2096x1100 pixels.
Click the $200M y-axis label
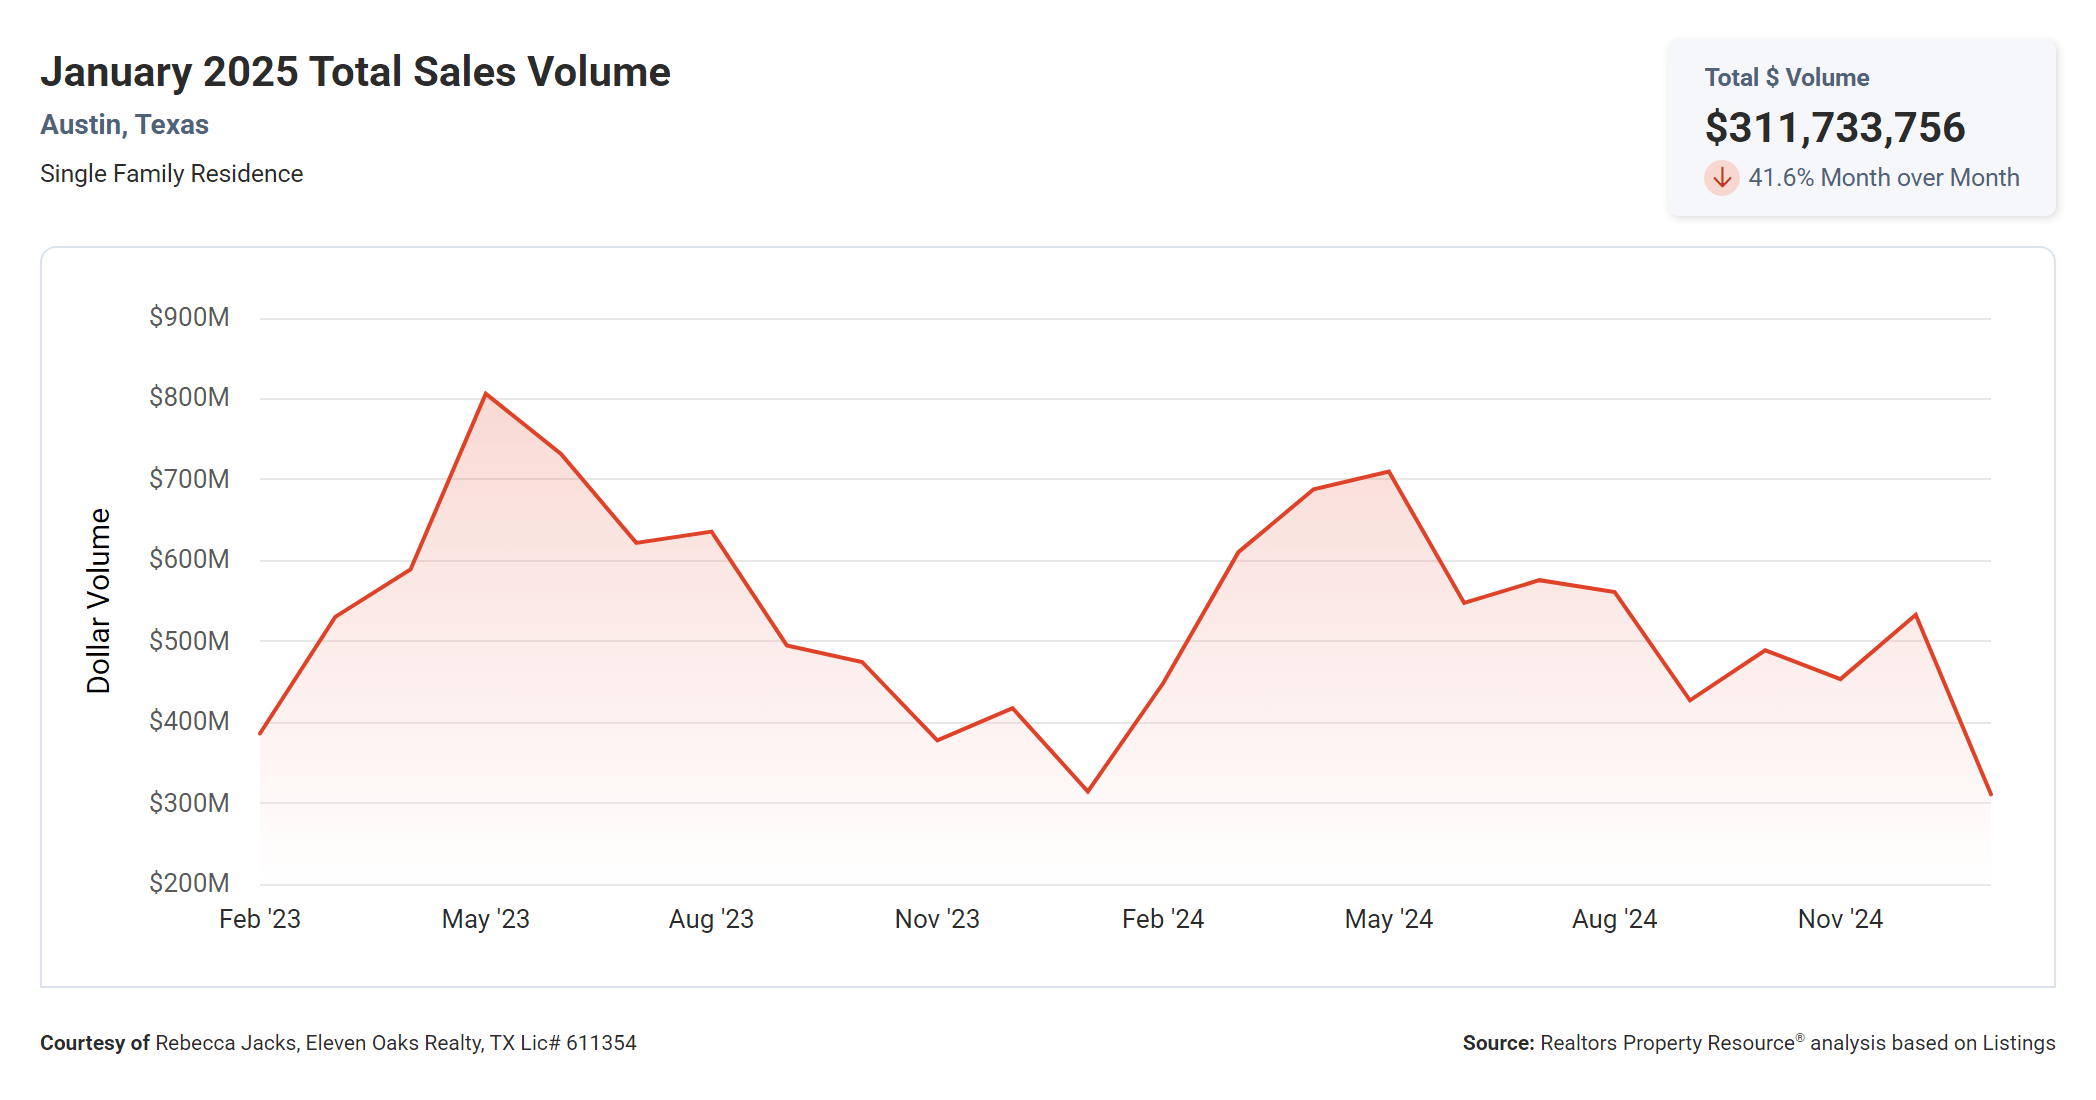[x=189, y=883]
